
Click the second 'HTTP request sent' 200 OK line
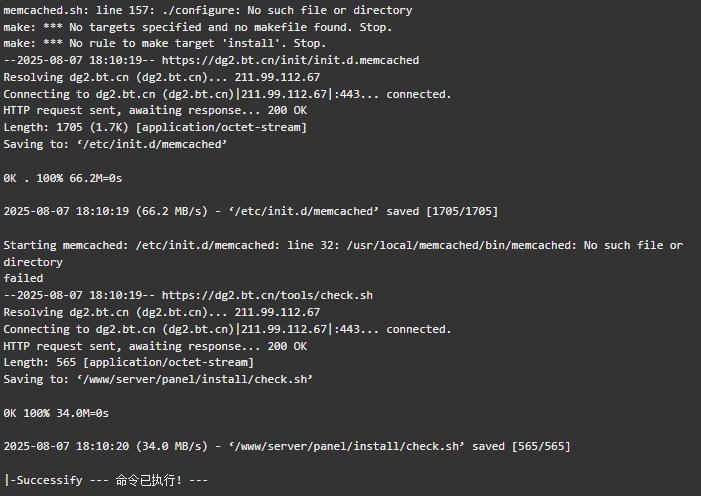click(155, 346)
